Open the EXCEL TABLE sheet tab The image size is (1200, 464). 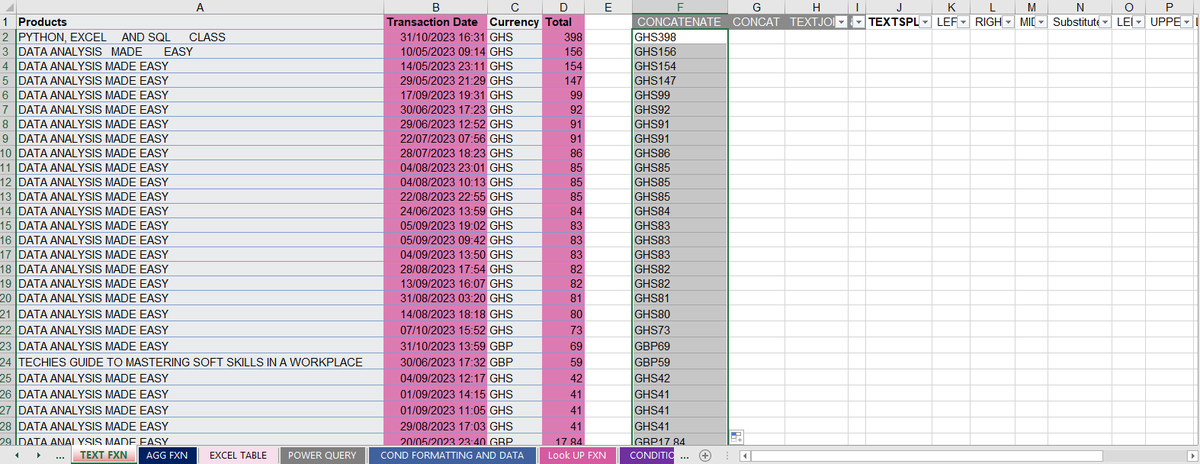(238, 456)
